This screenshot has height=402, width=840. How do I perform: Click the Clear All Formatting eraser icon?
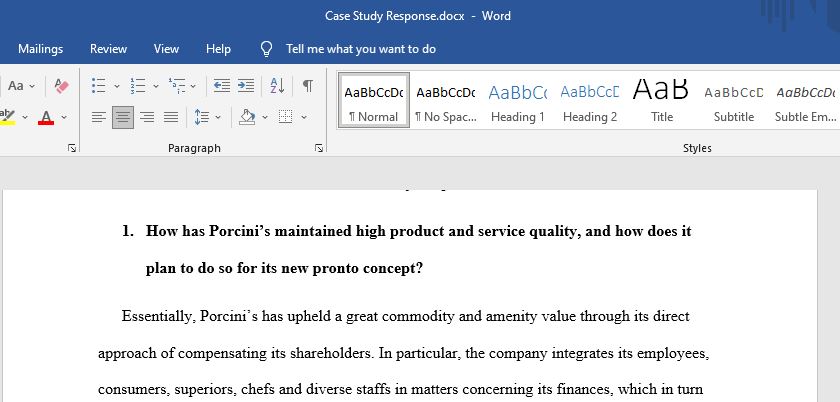tap(62, 85)
